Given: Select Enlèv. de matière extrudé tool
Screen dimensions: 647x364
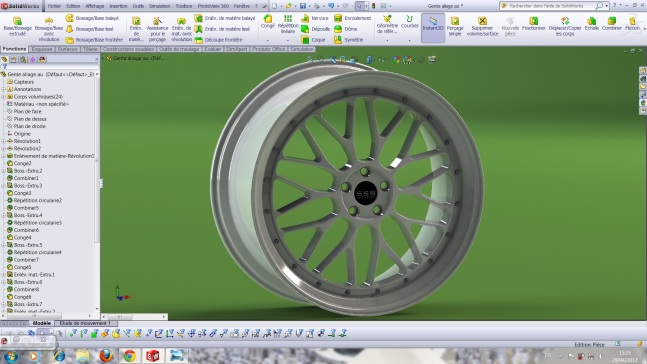Looking at the screenshot, I should click(x=136, y=29).
